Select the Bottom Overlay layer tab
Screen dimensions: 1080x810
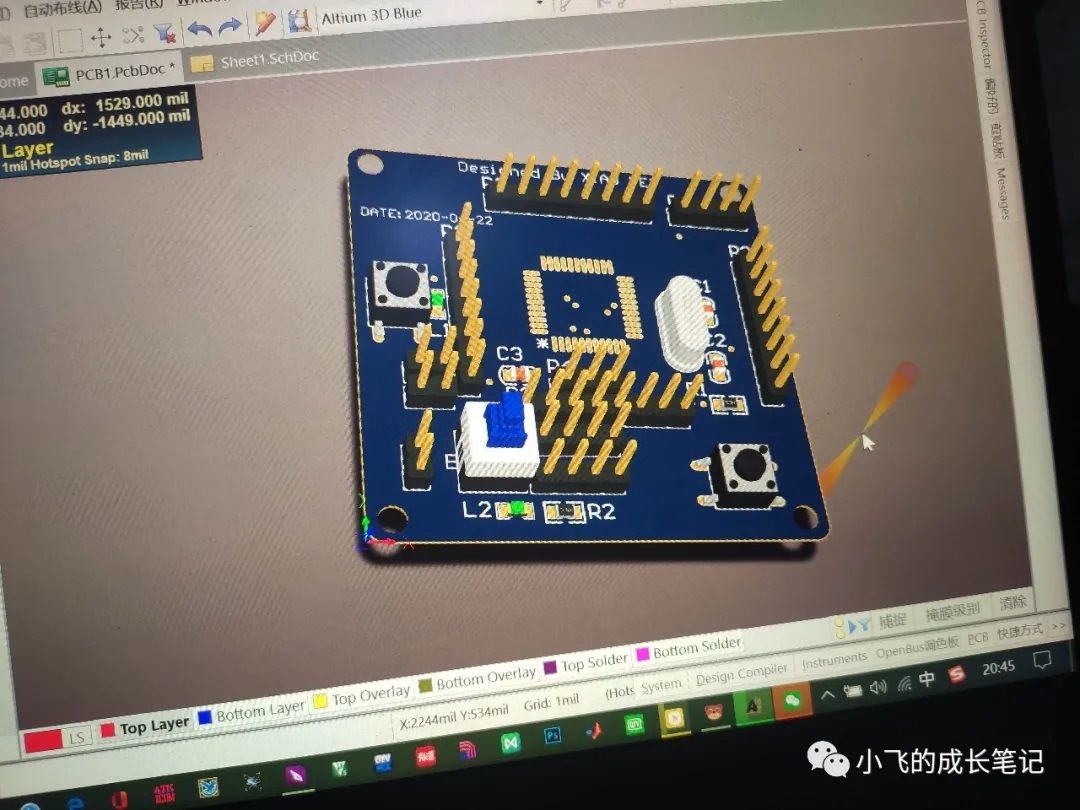477,678
